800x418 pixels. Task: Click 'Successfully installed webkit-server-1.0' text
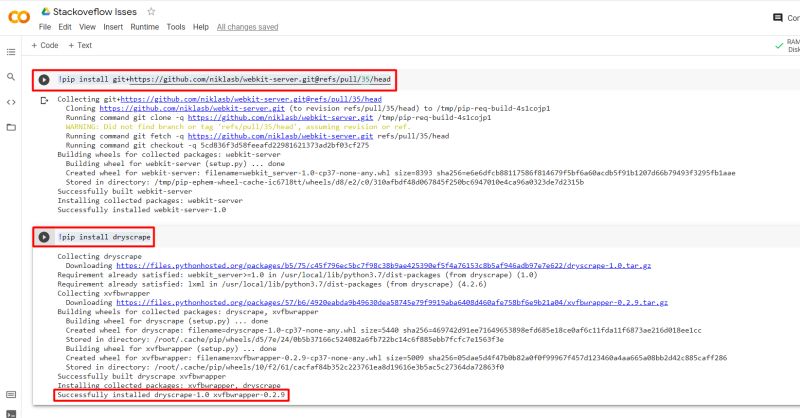click(x=141, y=210)
